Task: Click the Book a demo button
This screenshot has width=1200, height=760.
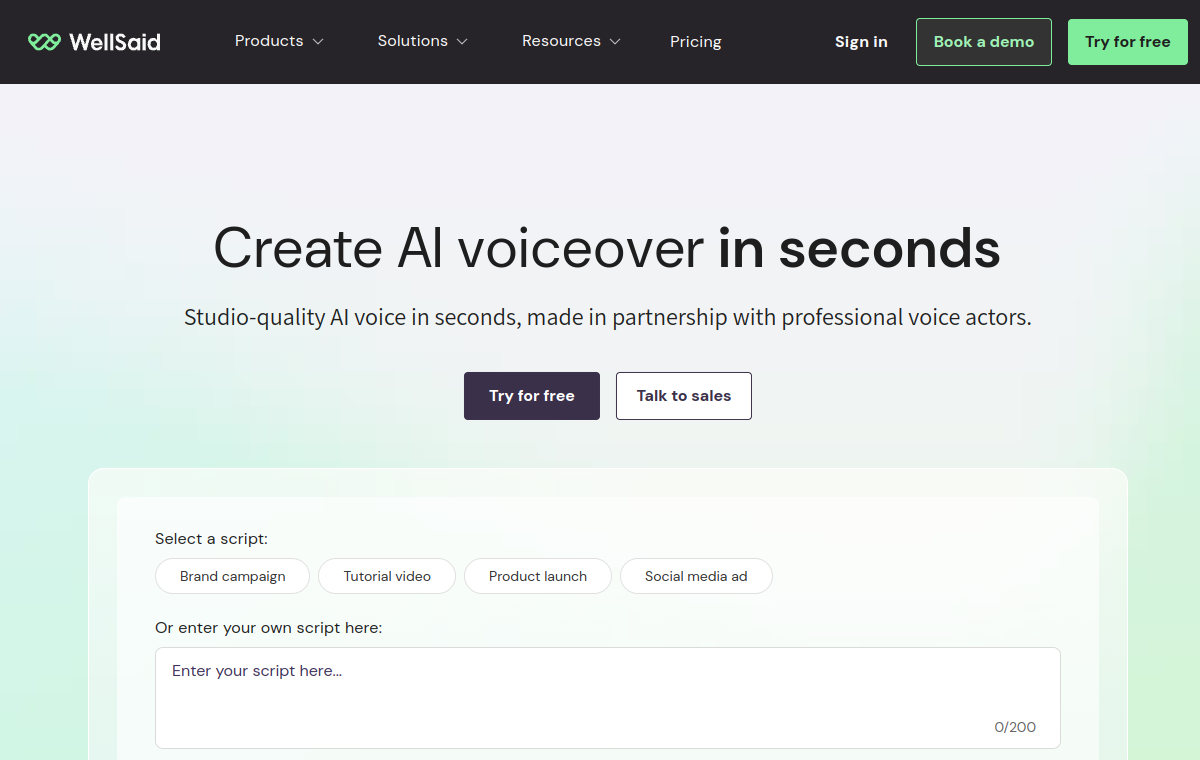Action: [984, 42]
